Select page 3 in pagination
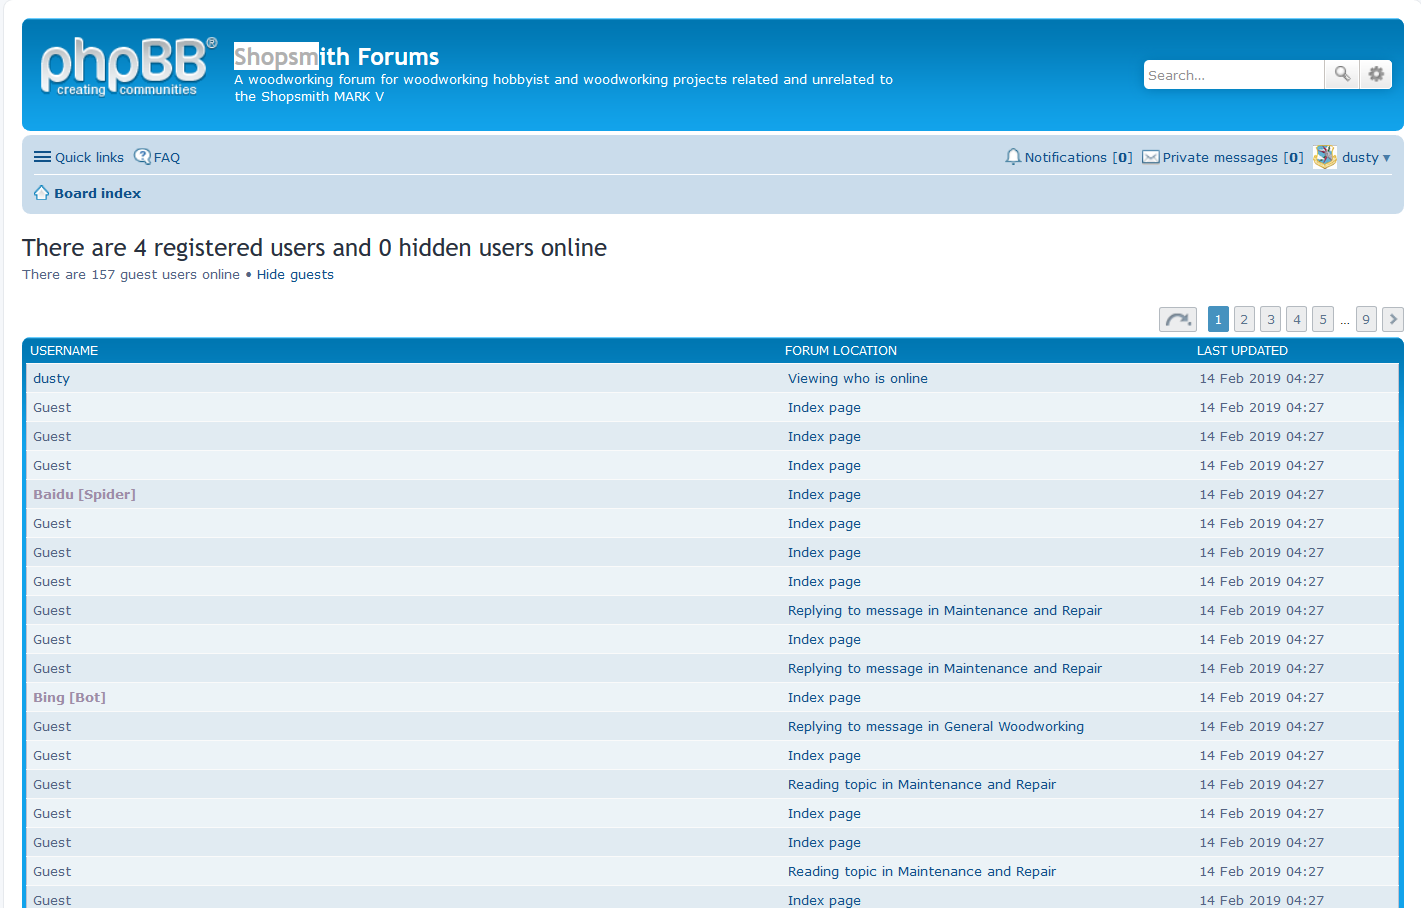 (1270, 319)
